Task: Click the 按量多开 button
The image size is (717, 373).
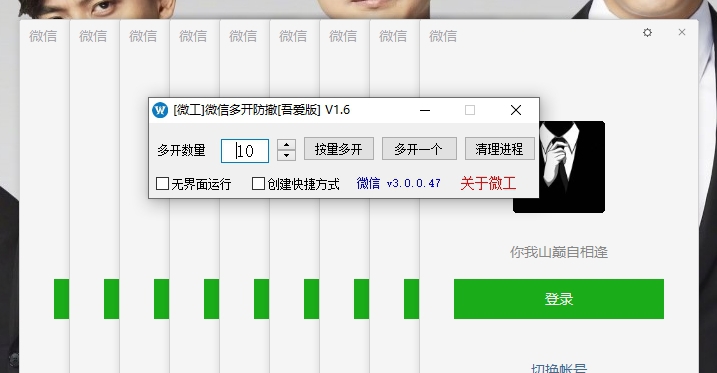Action: tap(339, 149)
